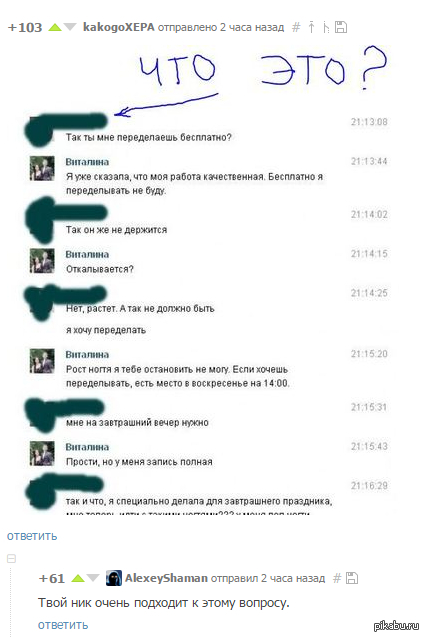424x637 pixels.
Task: Reply to kakogoXEPA's comment via ответить
Action: point(32,536)
